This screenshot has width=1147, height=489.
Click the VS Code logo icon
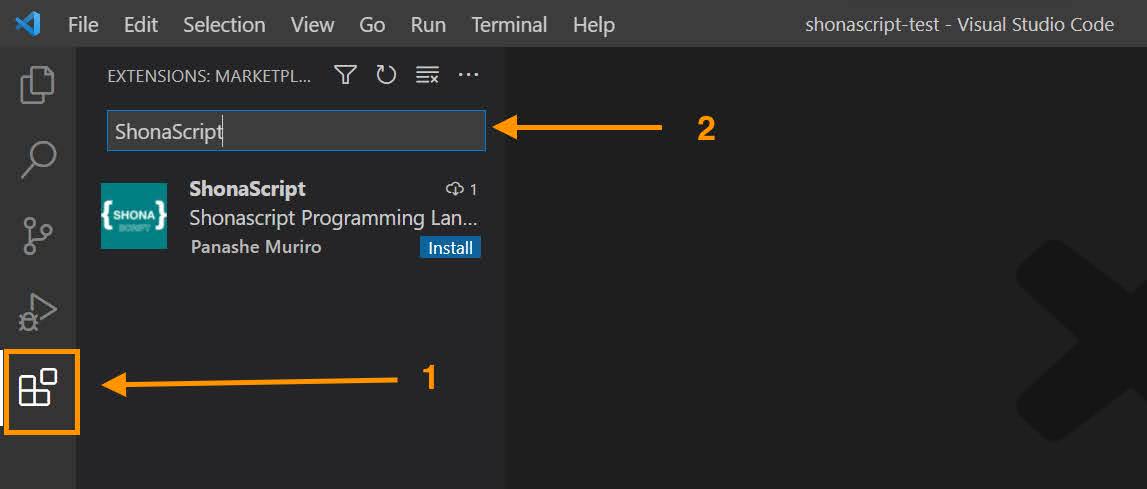pyautogui.click(x=28, y=24)
